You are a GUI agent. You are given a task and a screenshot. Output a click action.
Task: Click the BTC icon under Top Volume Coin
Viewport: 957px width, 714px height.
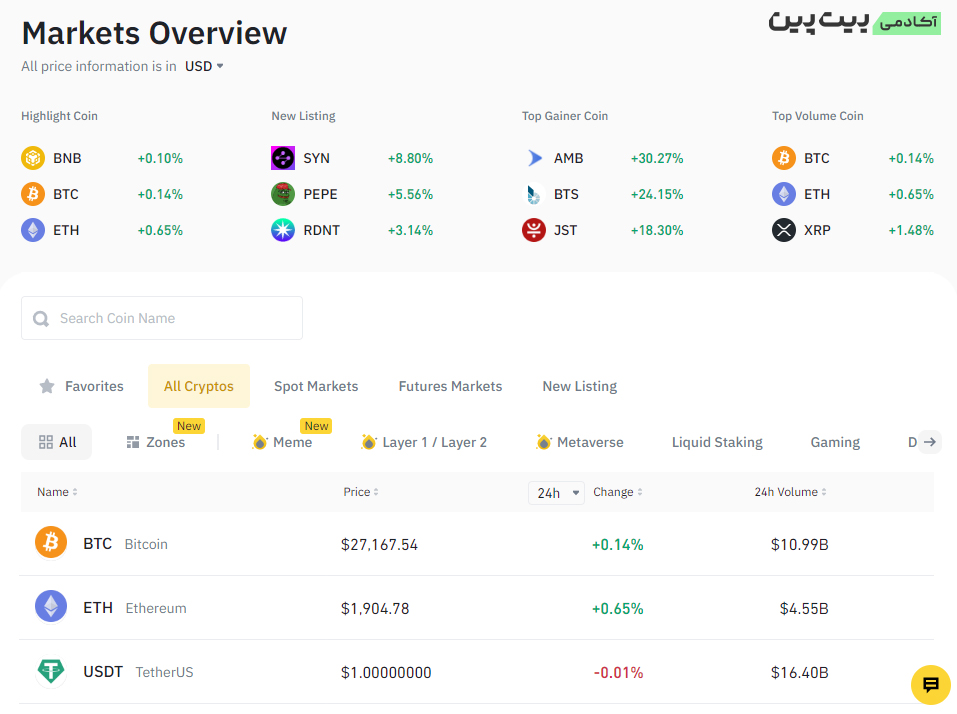[x=784, y=158]
